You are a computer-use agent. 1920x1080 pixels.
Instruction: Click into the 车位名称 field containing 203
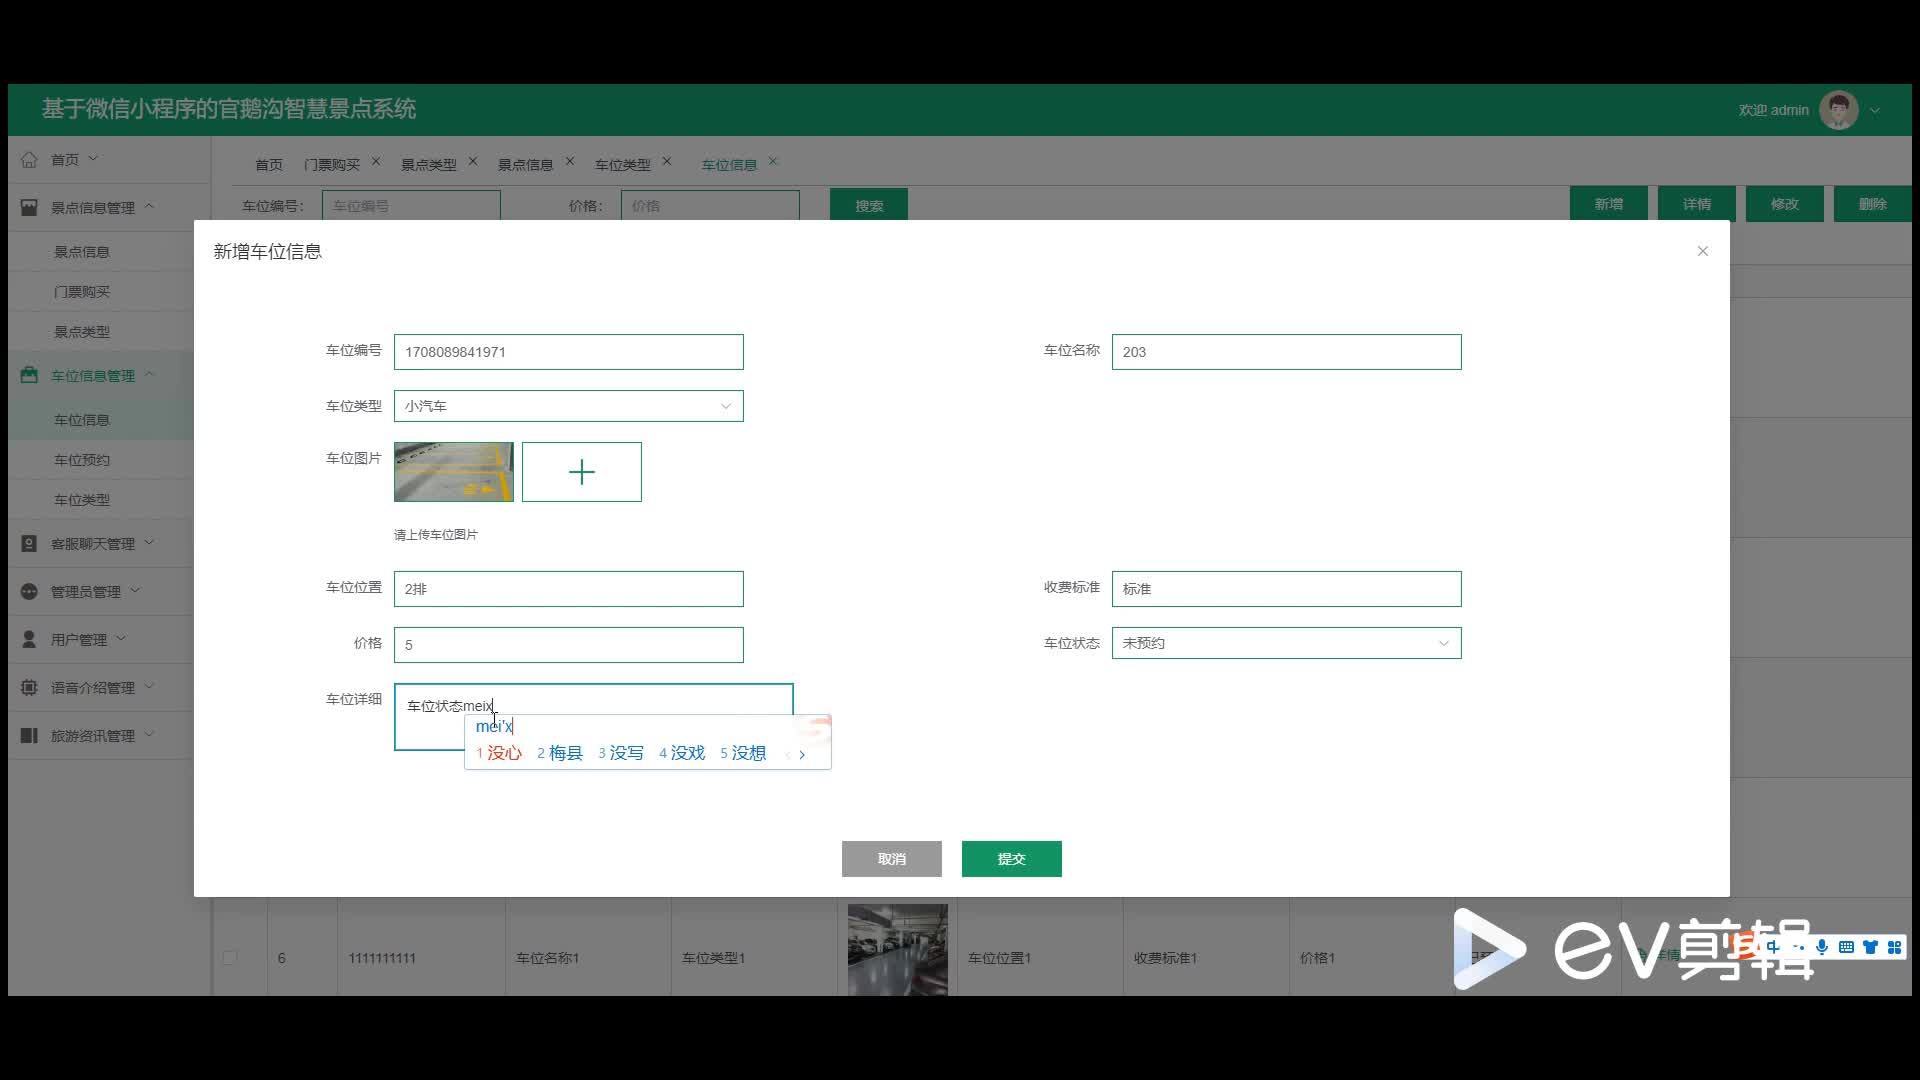coord(1286,352)
